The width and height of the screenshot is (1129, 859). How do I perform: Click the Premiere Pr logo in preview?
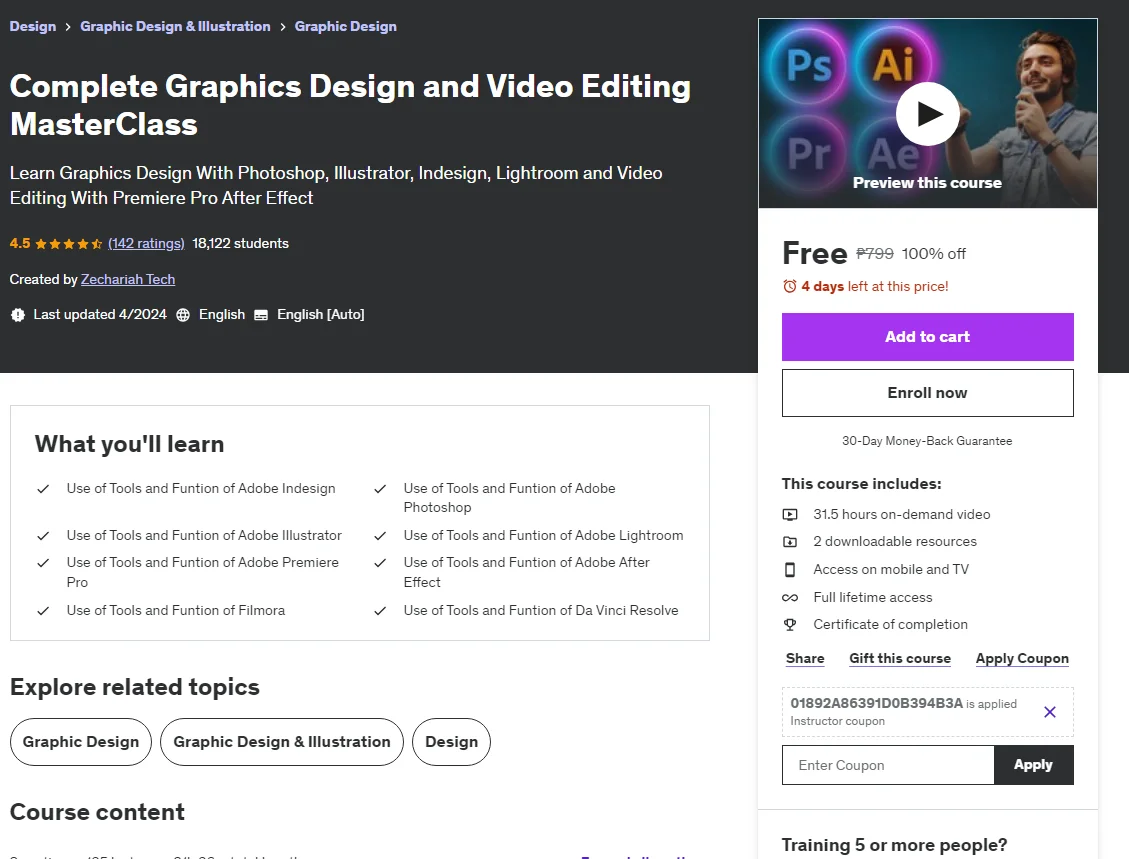[x=808, y=153]
